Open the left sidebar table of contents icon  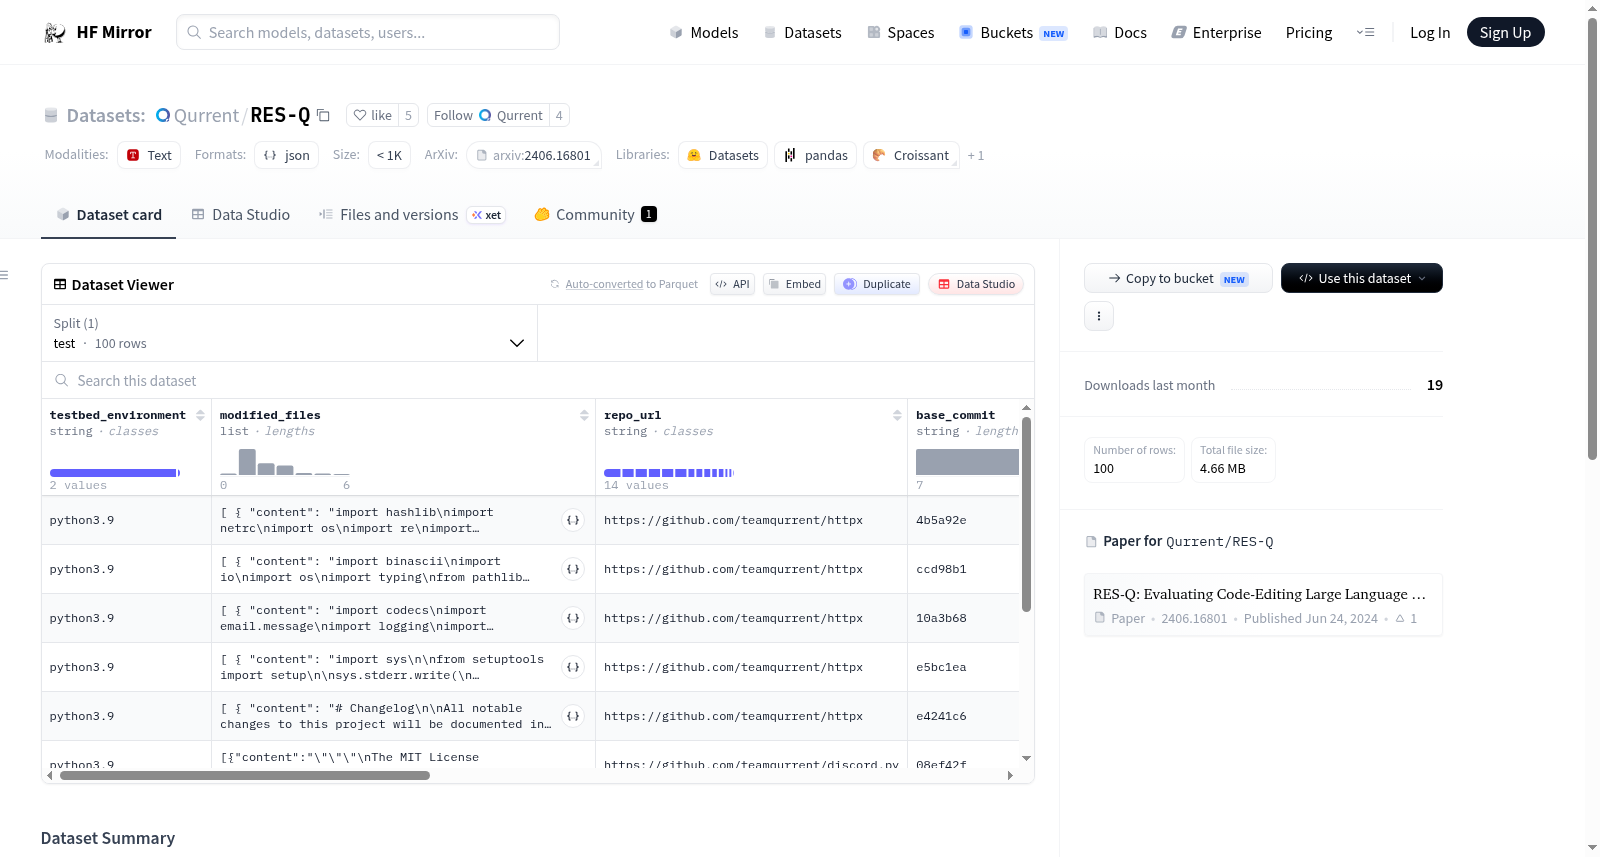[x=5, y=275]
